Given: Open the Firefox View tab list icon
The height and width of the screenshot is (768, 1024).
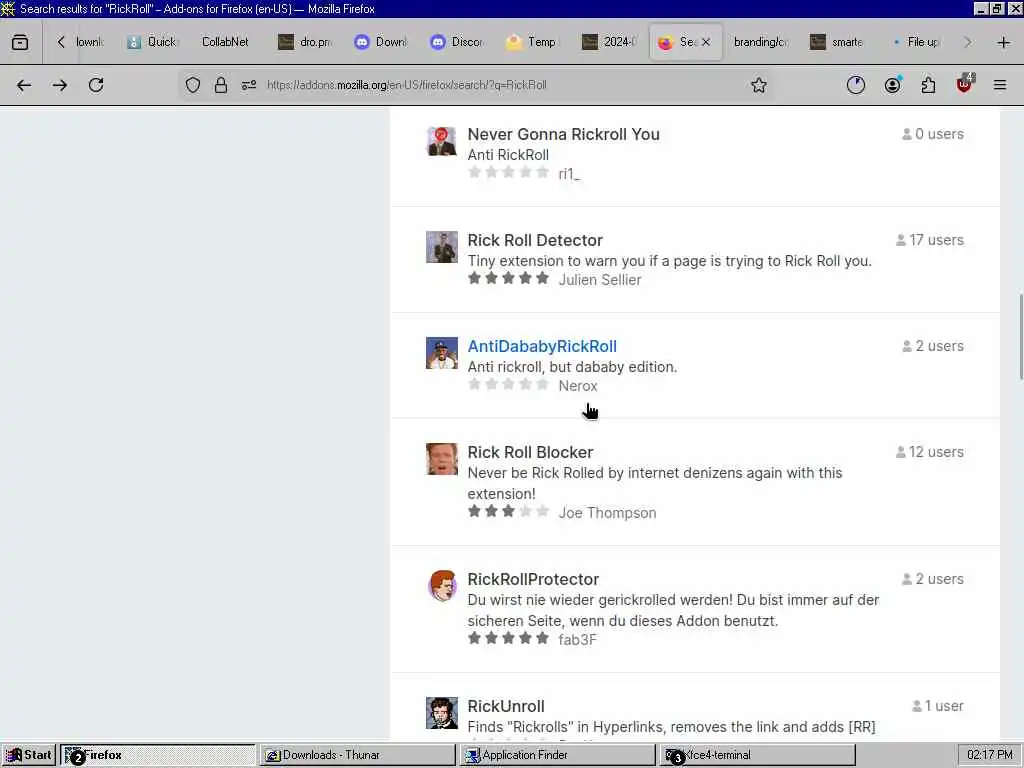Looking at the screenshot, I should point(20,42).
